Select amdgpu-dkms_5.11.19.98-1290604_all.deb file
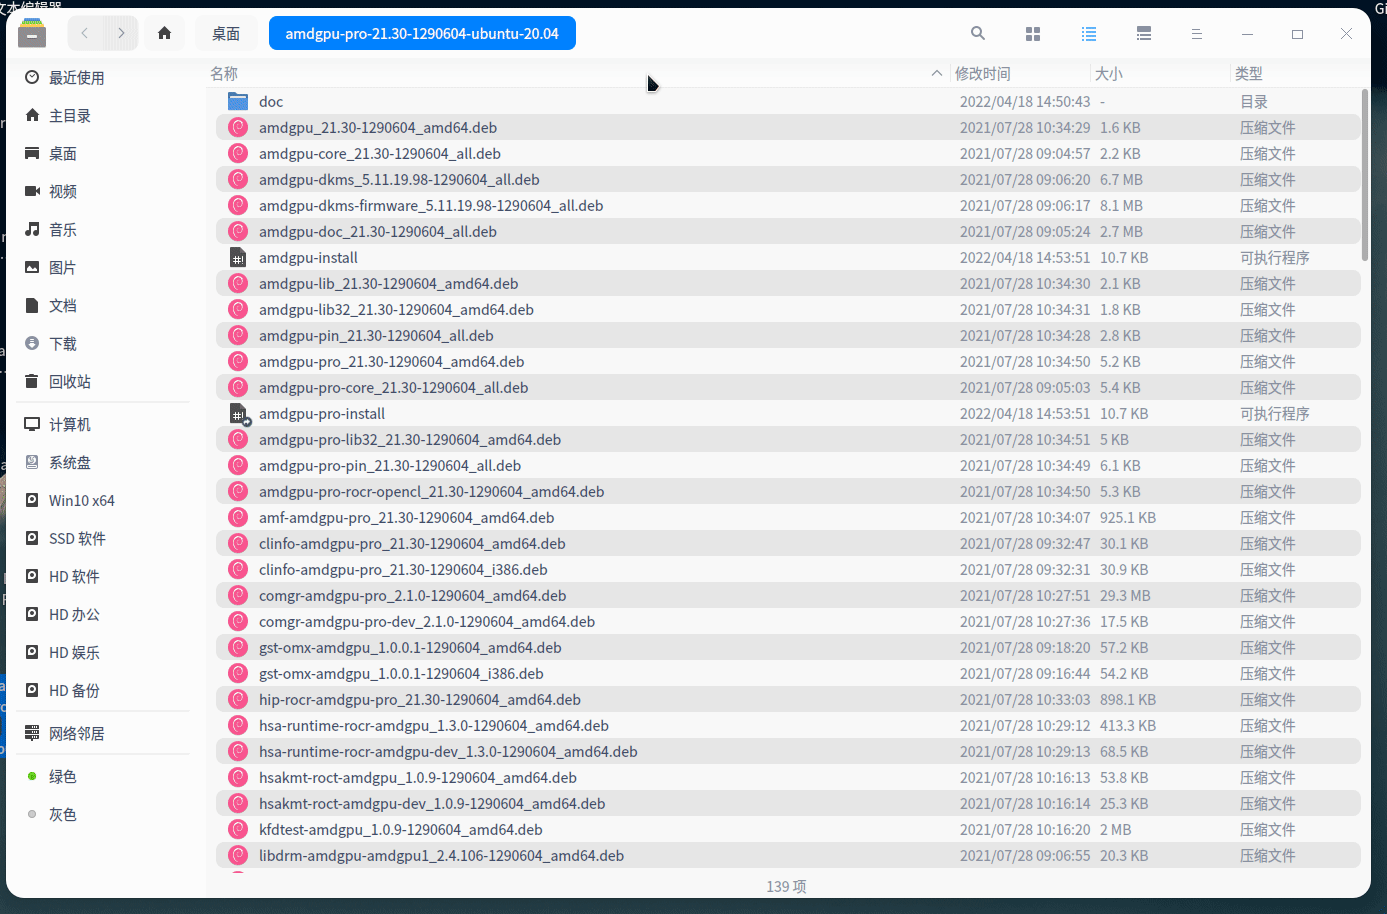 tap(788, 180)
